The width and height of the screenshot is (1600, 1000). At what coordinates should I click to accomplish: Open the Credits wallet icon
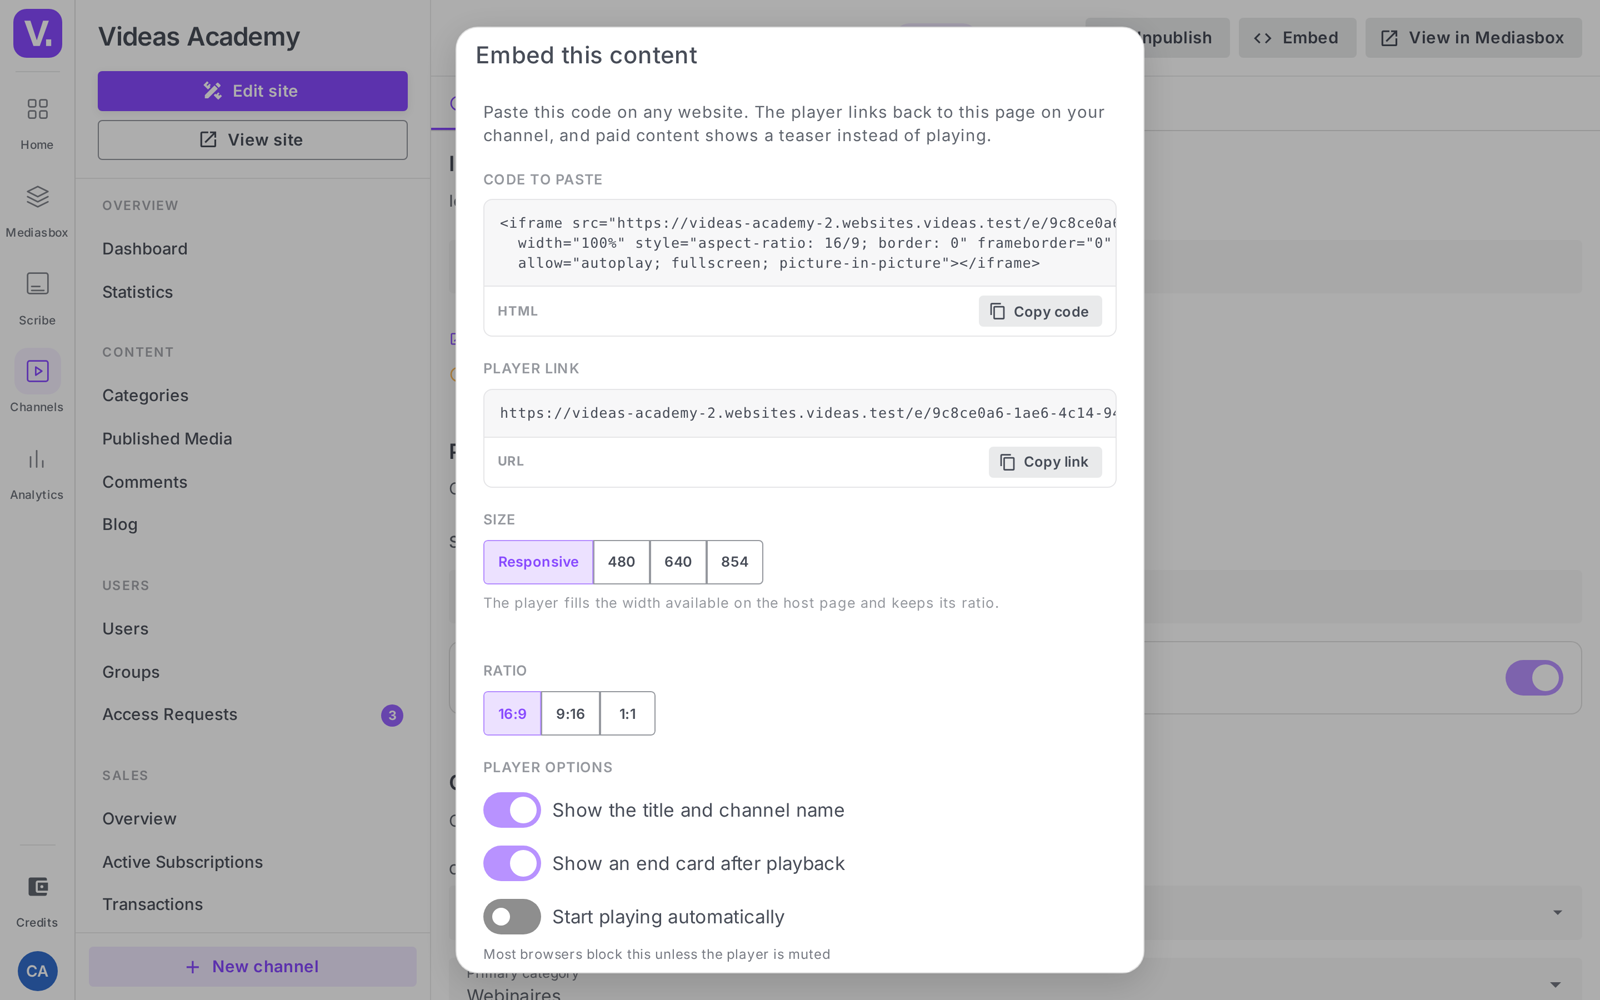click(37, 887)
